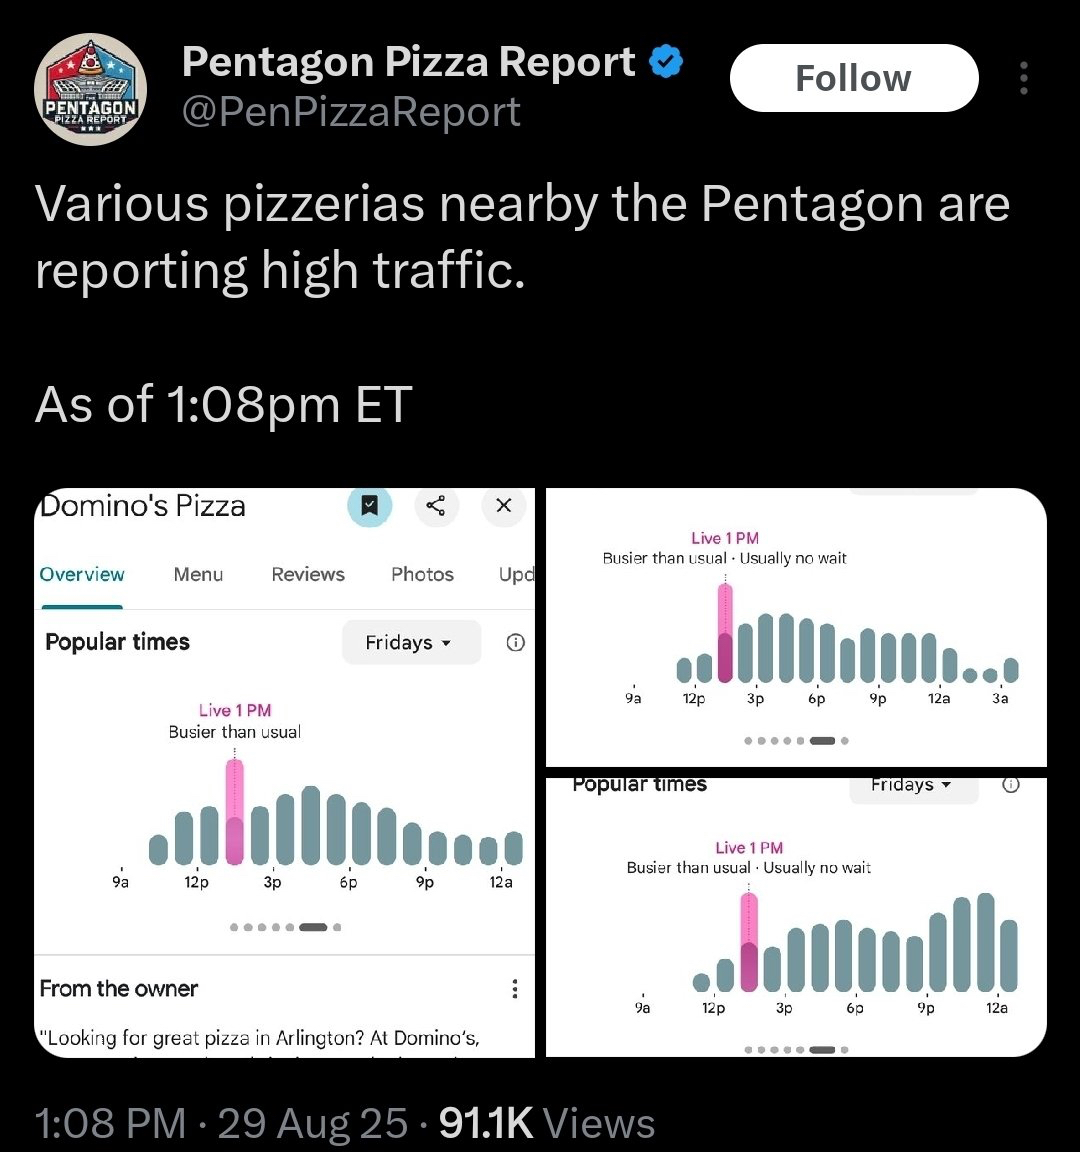Screen dimensions: 1080x1152
Task: Open the Fridays dropdown in bottom-right chart
Action: click(x=910, y=786)
